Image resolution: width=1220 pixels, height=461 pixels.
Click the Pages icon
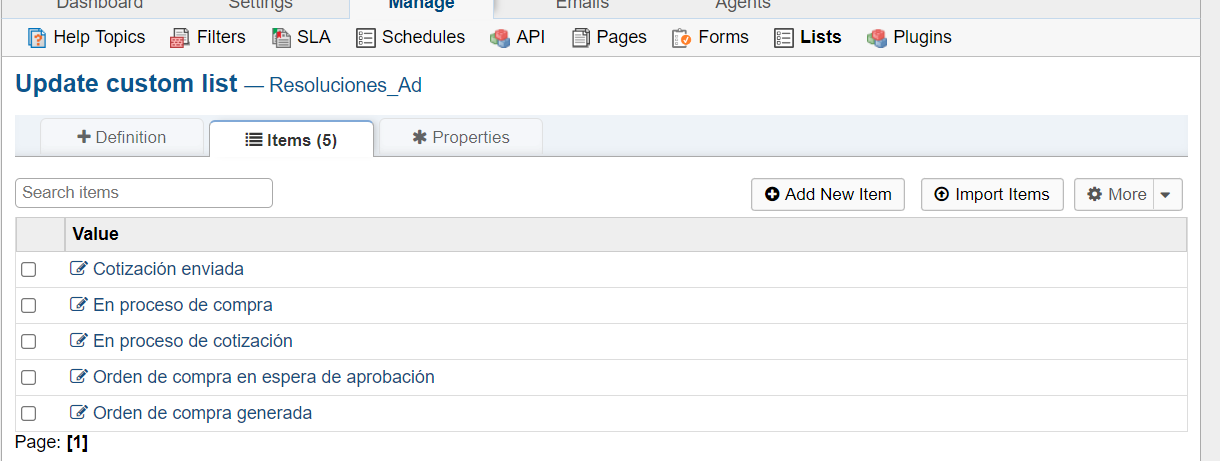[581, 38]
